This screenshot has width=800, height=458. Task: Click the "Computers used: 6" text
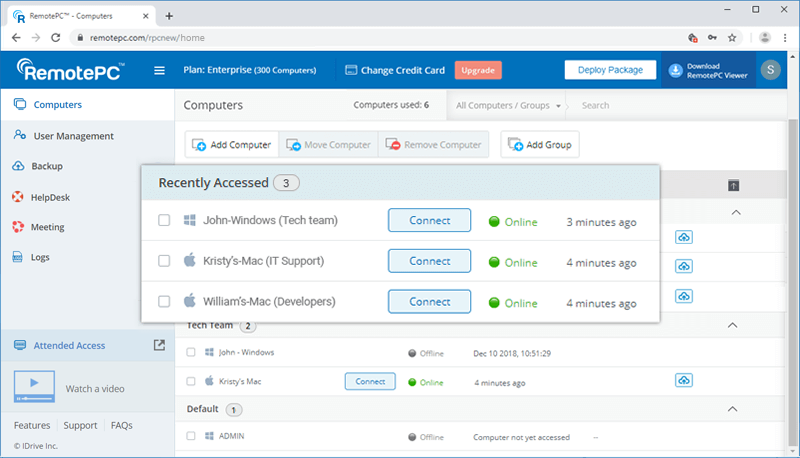(x=391, y=105)
